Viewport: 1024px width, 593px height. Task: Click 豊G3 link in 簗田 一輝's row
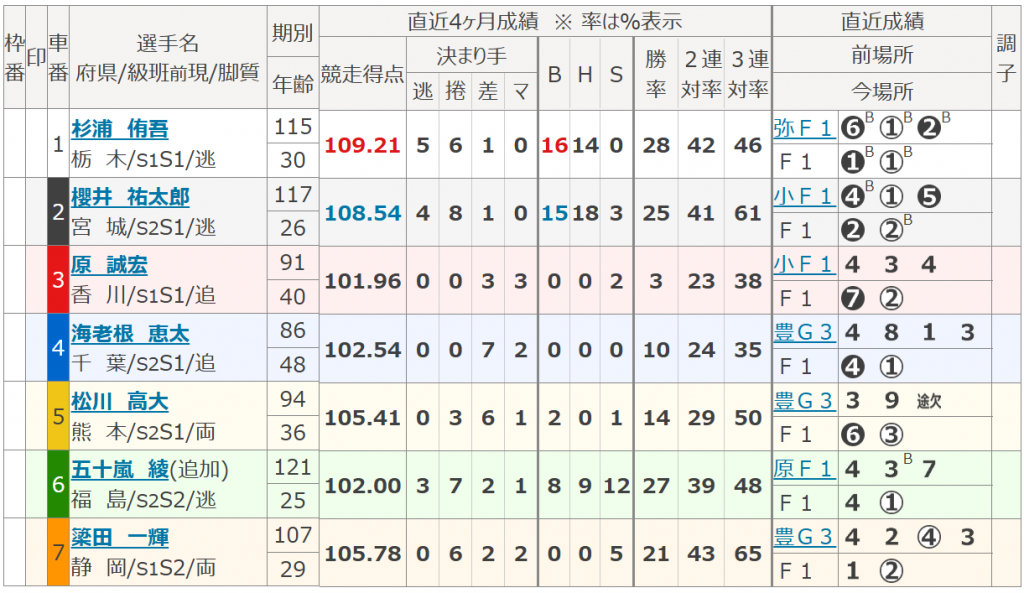(803, 537)
